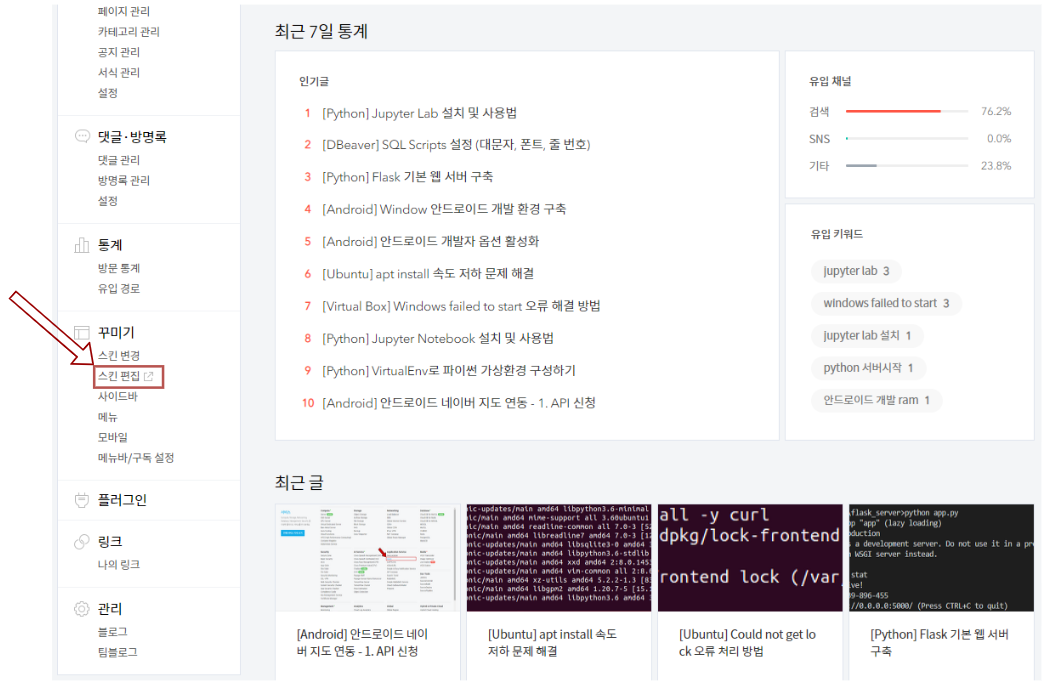Open recent post title 안드로이드 네이버 지도 연동
The width and height of the screenshot is (1047, 690).
coord(362,643)
